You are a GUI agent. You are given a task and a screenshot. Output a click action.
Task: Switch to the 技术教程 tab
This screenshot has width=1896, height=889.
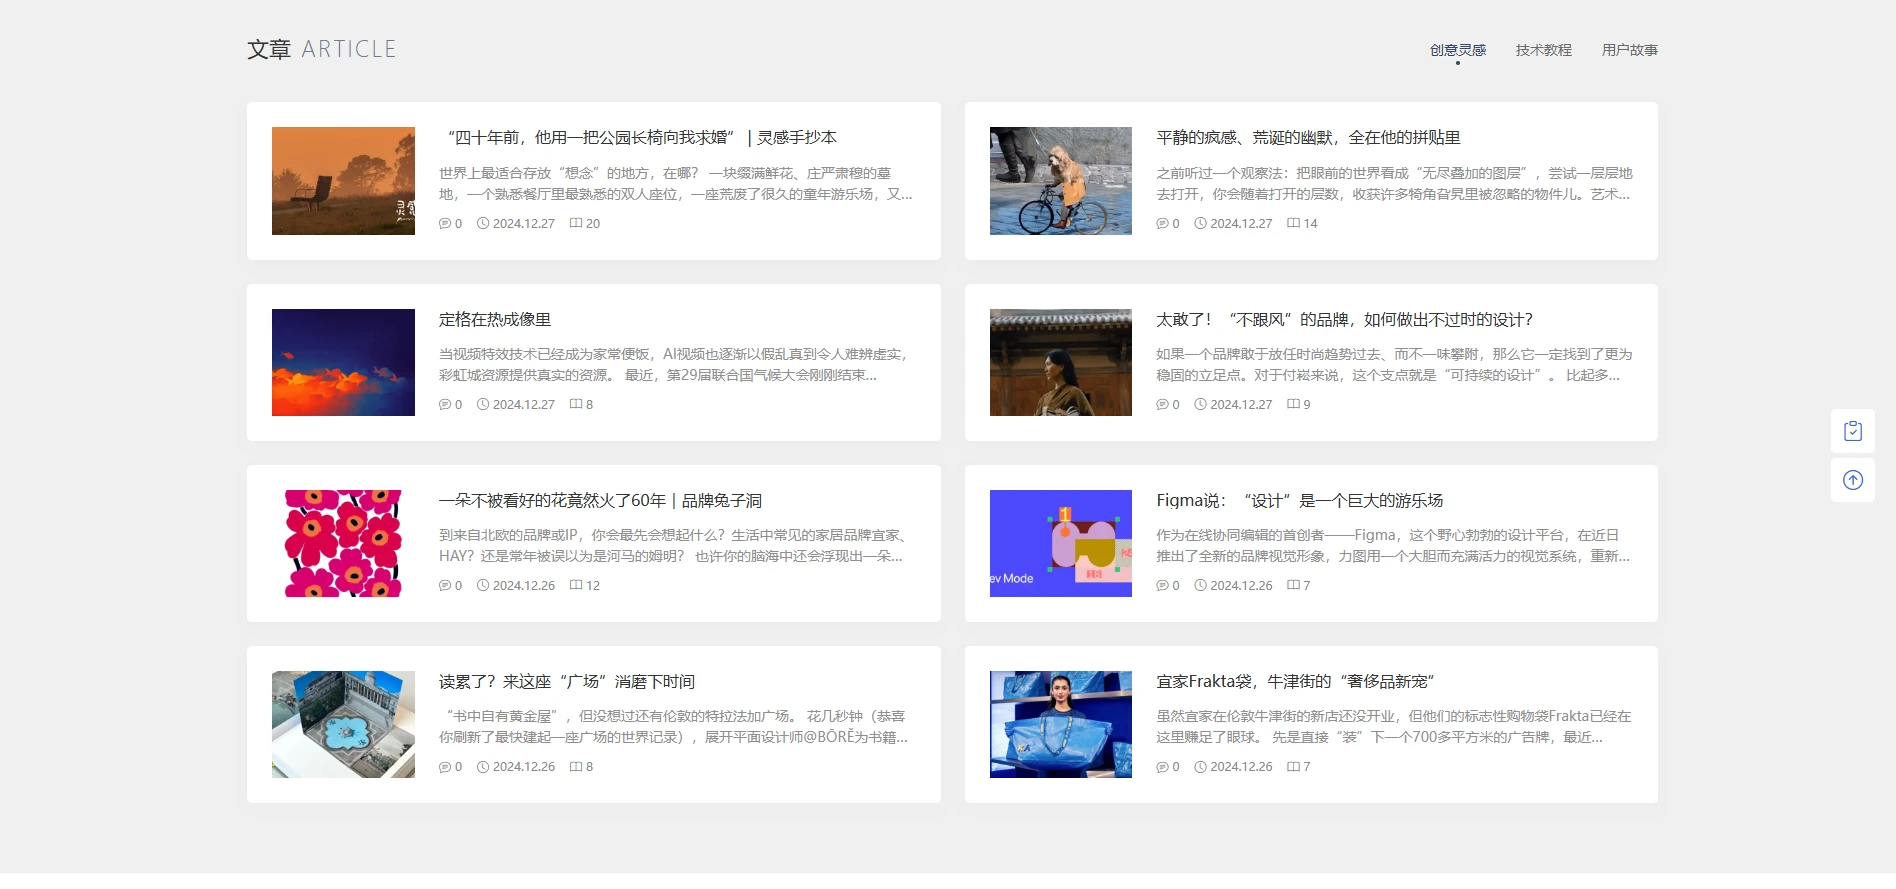click(x=1544, y=50)
